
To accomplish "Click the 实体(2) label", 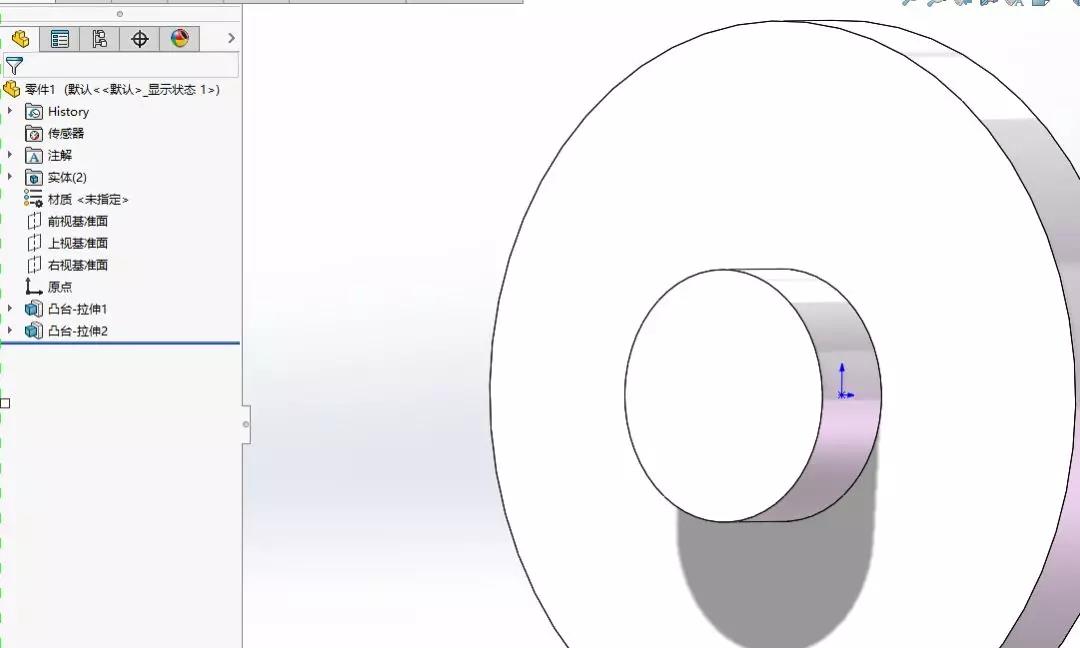I will point(67,178).
